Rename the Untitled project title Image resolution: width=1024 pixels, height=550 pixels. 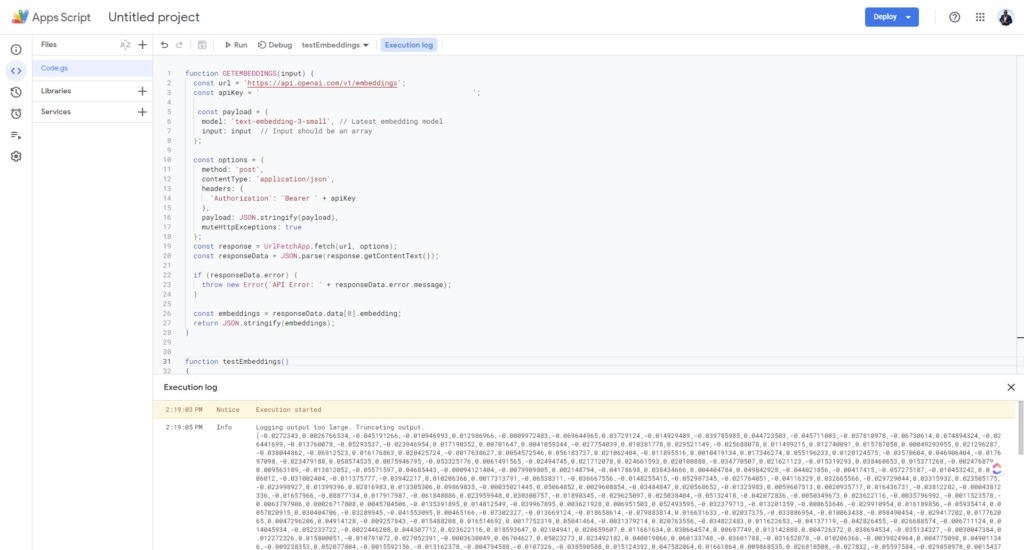154,18
